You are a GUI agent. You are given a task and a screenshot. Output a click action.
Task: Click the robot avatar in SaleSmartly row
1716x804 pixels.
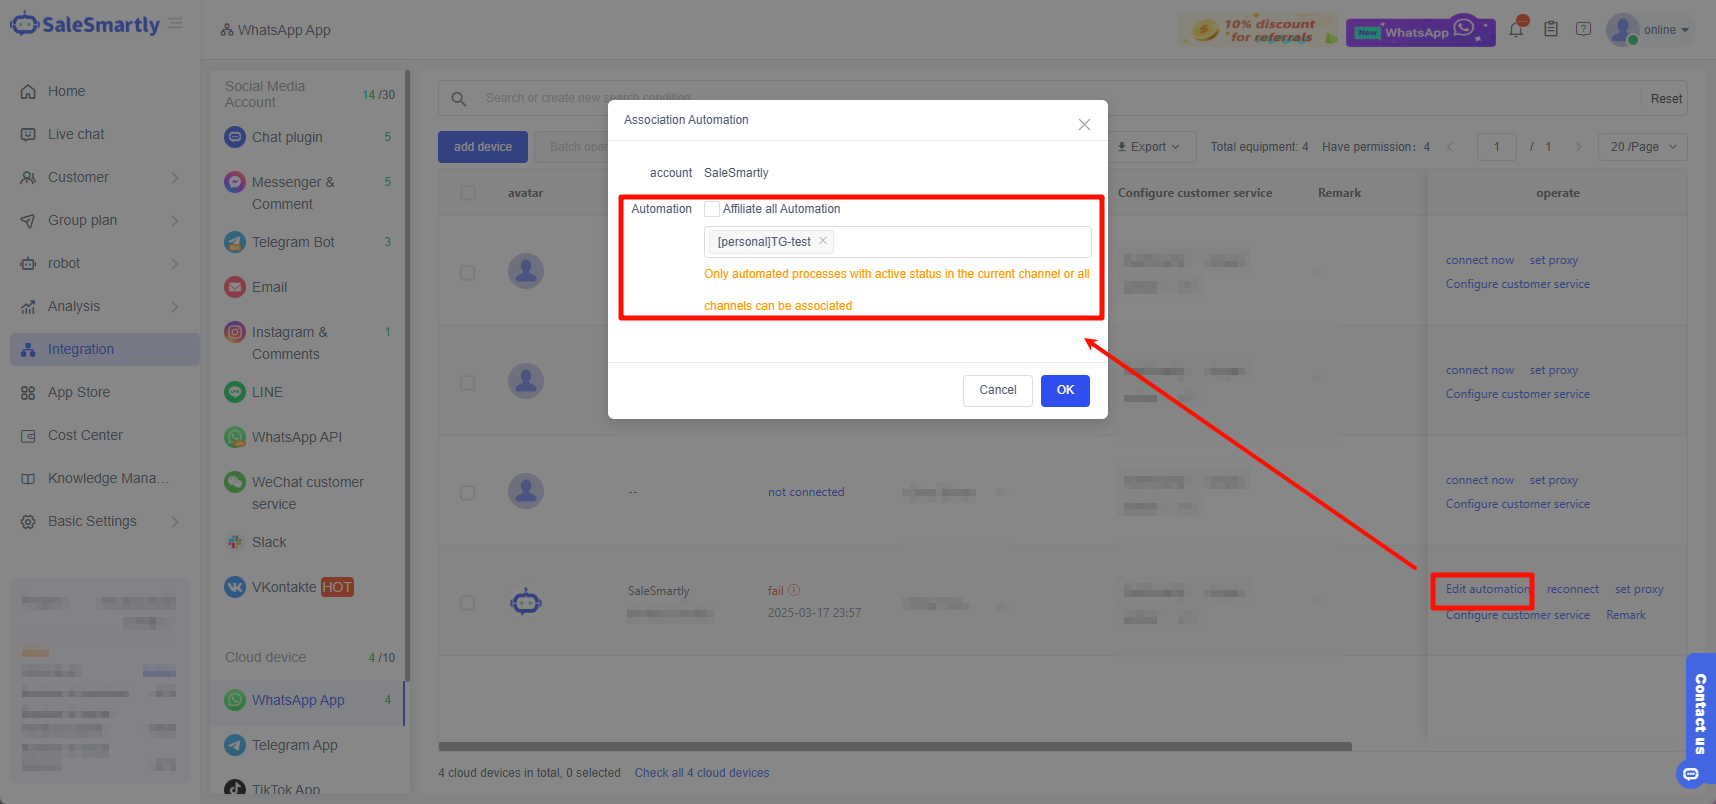(526, 602)
